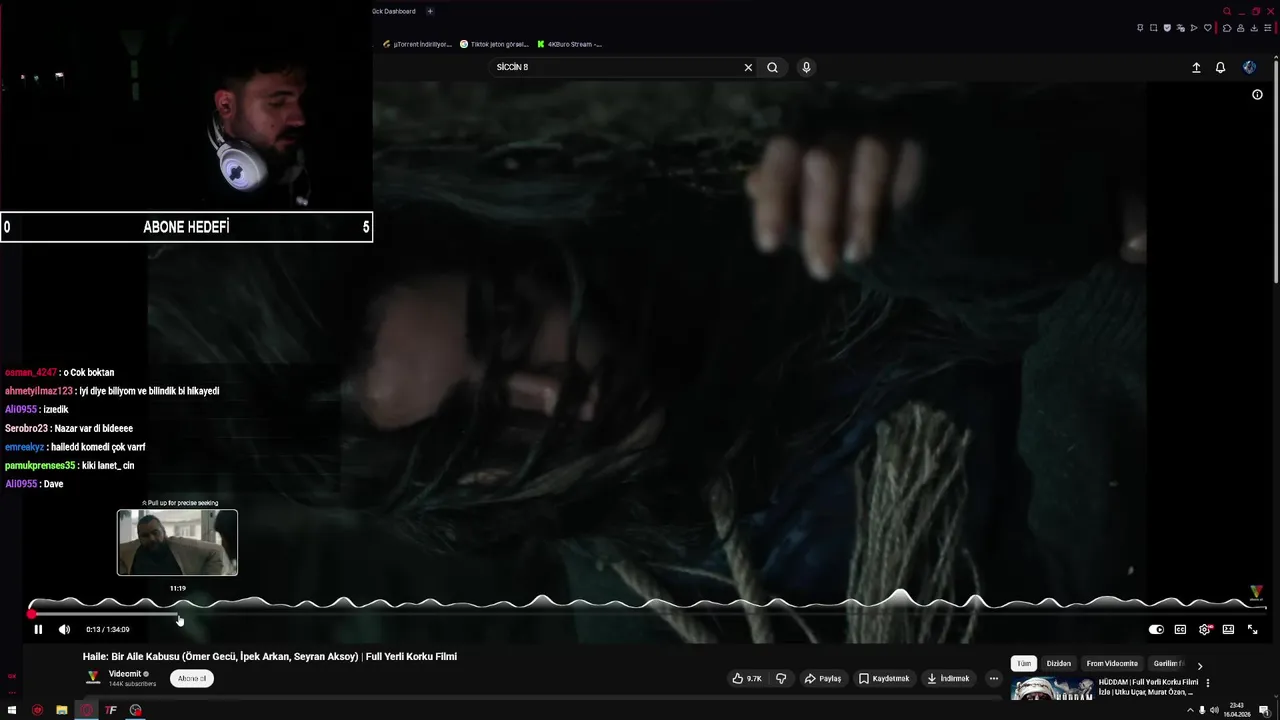Add to bookmarks with the heart icon
The width and height of the screenshot is (1280, 720).
[1208, 28]
